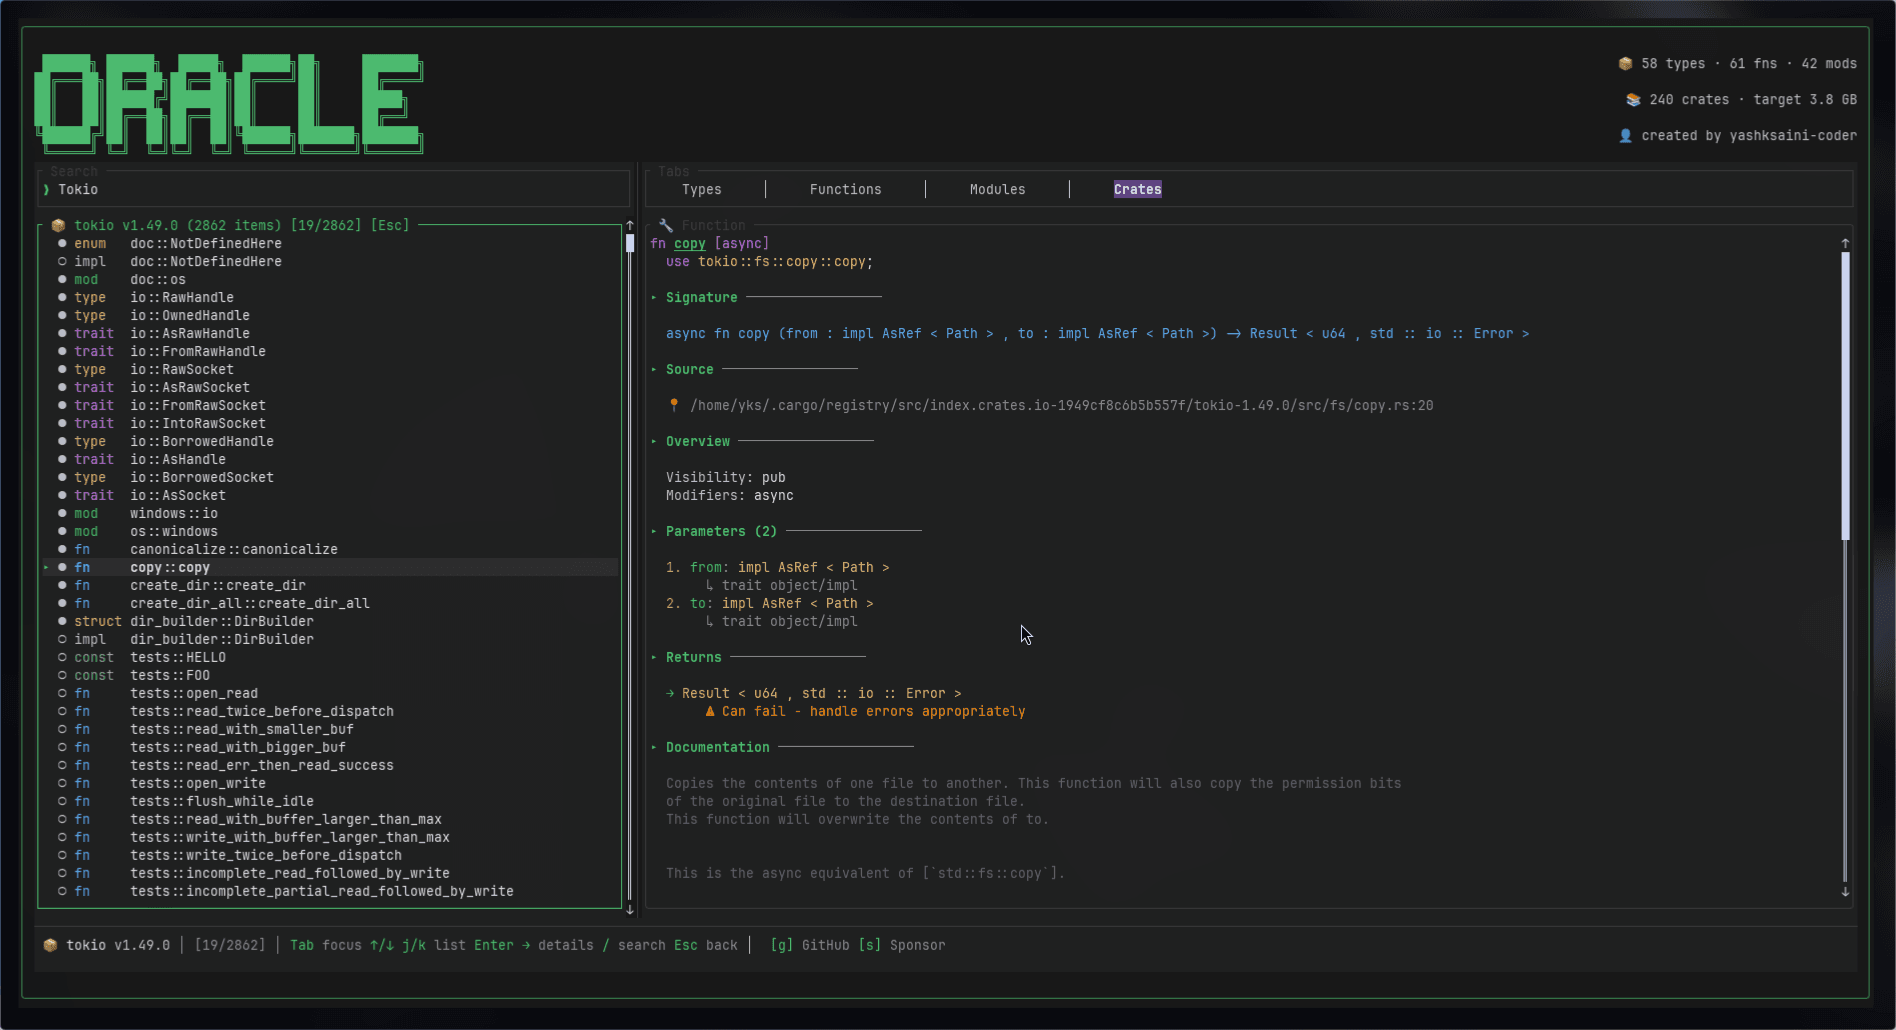Click the hollow circle beside impl dir_builder::DirBuilder
This screenshot has height=1030, width=1896.
click(x=62, y=640)
